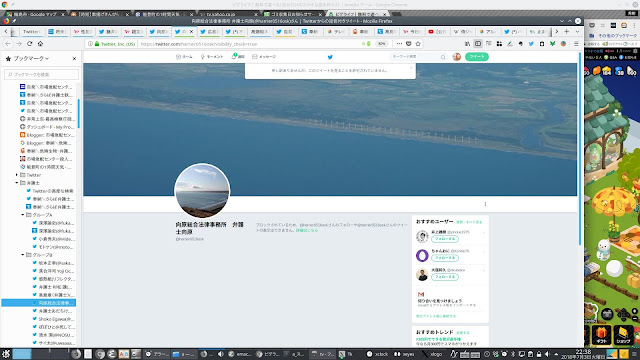Viewport: 640px width, 360px height.
Task: Close the active Twitter profile tab
Action: [x=191, y=31]
